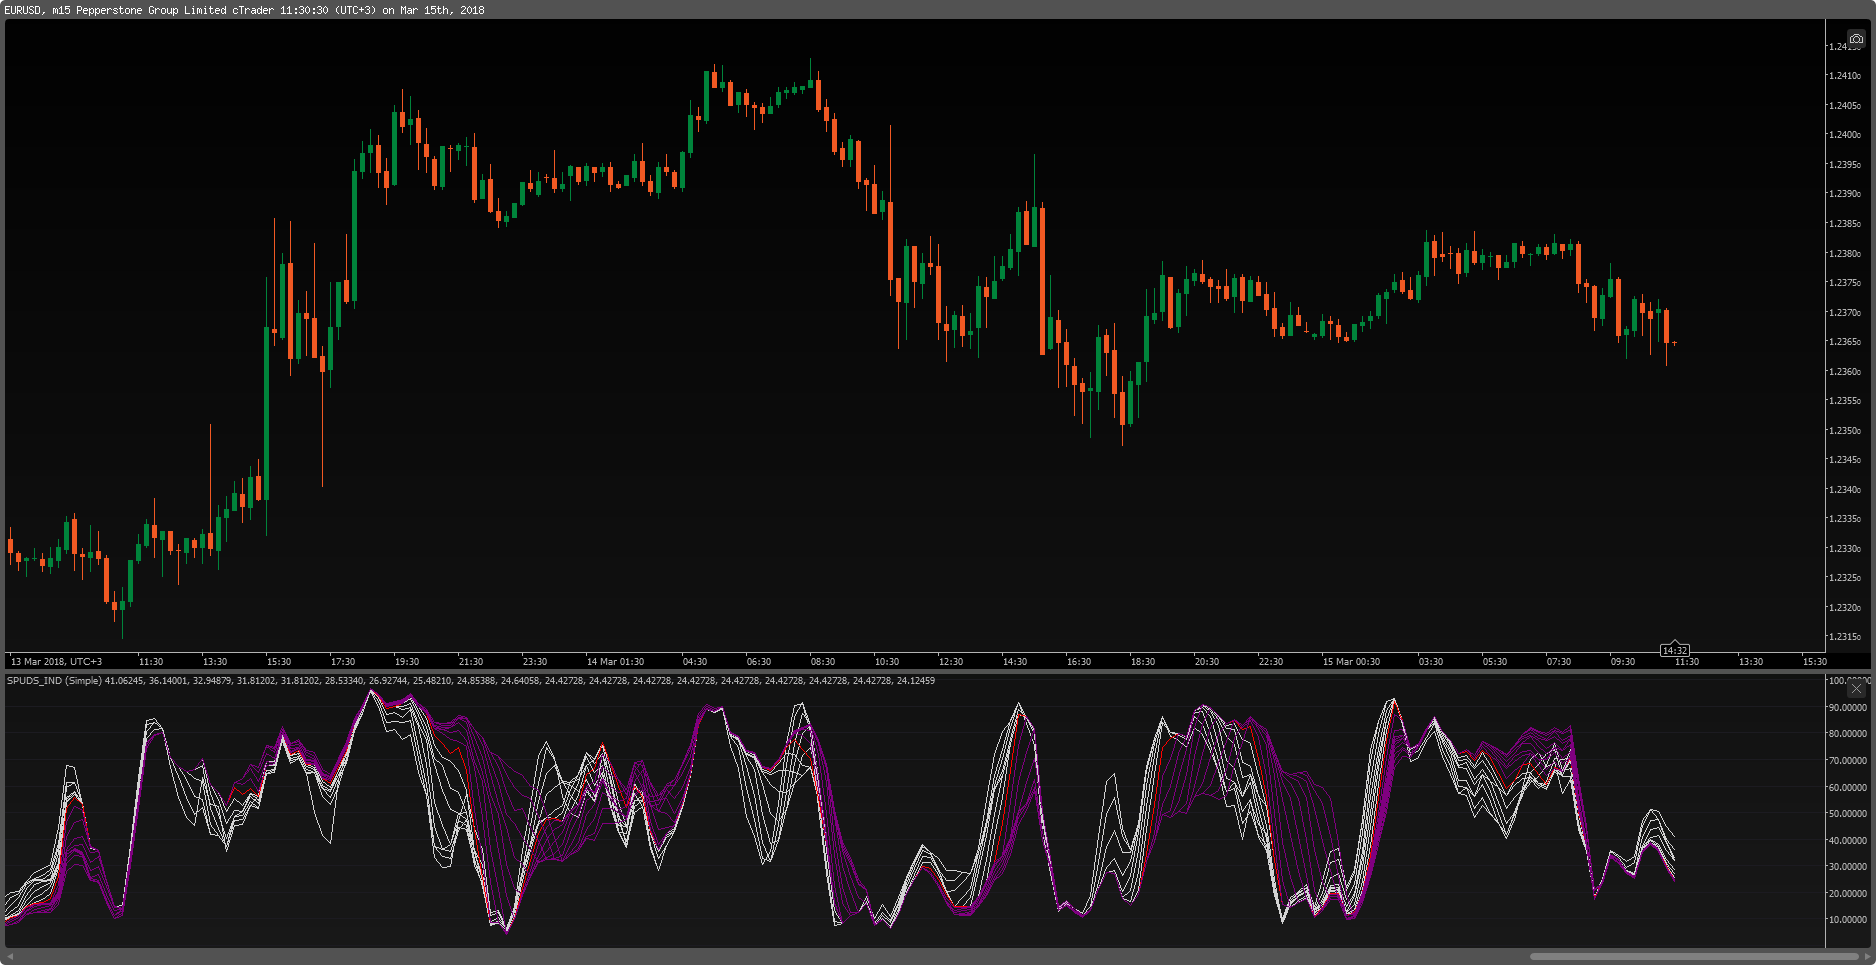Viewport: 1876px width, 965px height.
Task: Close the SPUDS_IND indicator panel
Action: [1856, 688]
